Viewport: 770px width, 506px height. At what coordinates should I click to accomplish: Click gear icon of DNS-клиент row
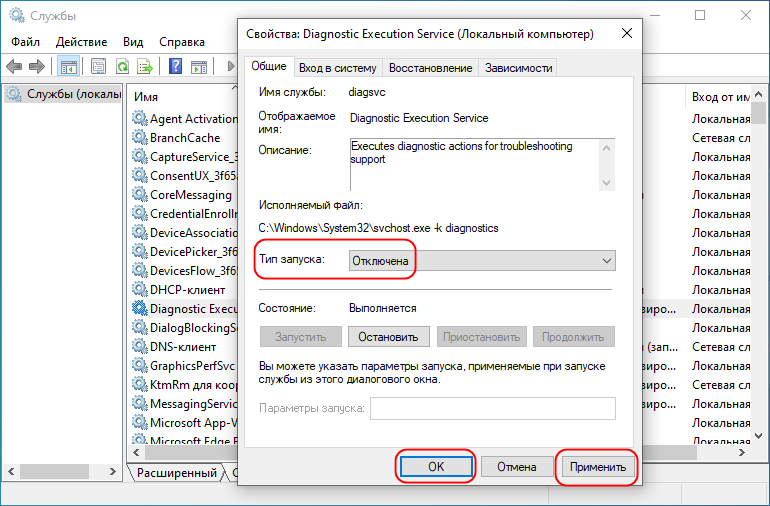(x=140, y=346)
